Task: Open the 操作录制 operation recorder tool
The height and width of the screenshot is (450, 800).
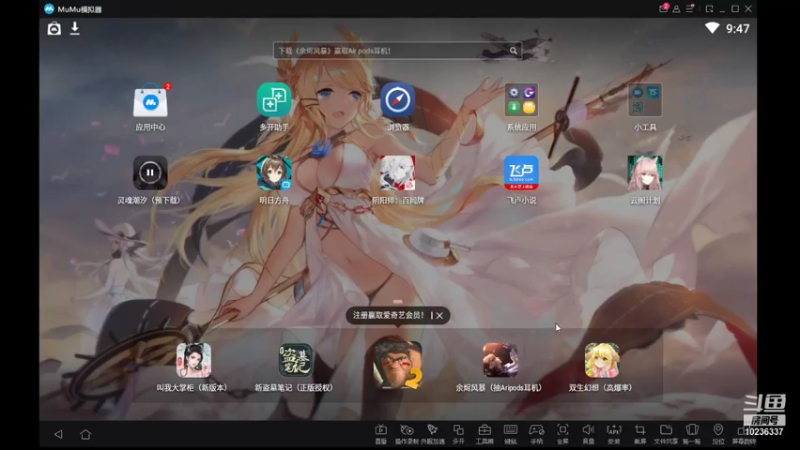Action: click(x=407, y=433)
